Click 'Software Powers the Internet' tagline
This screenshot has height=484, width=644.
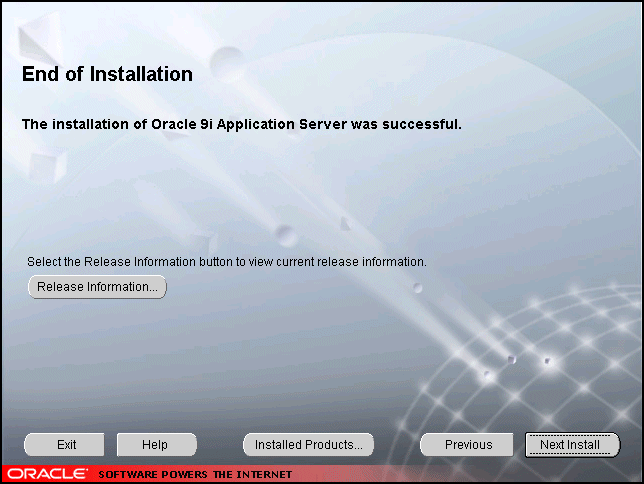point(195,475)
